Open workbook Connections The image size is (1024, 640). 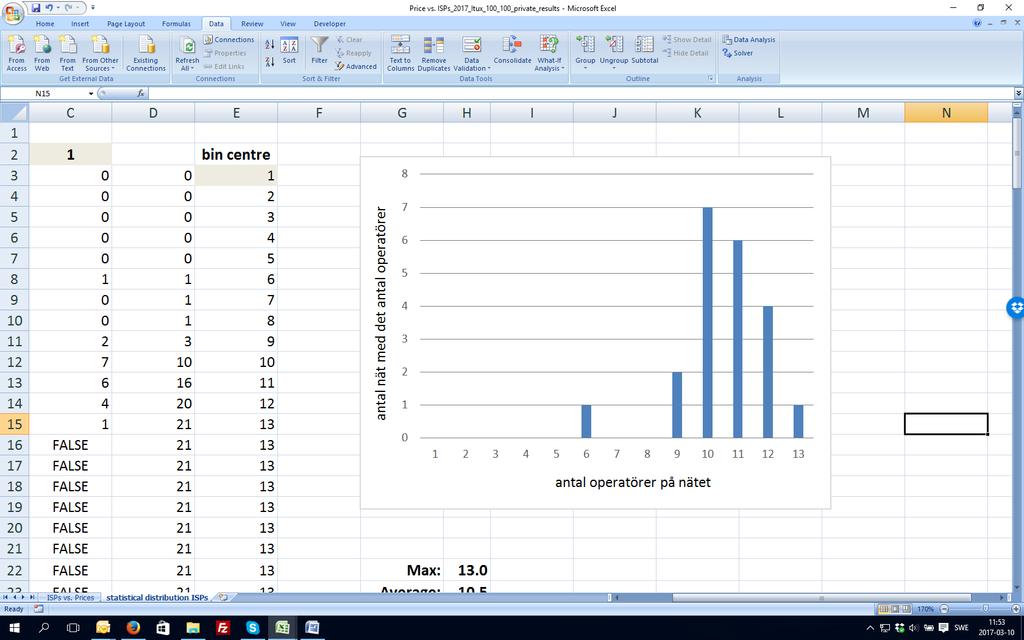pyautogui.click(x=228, y=40)
